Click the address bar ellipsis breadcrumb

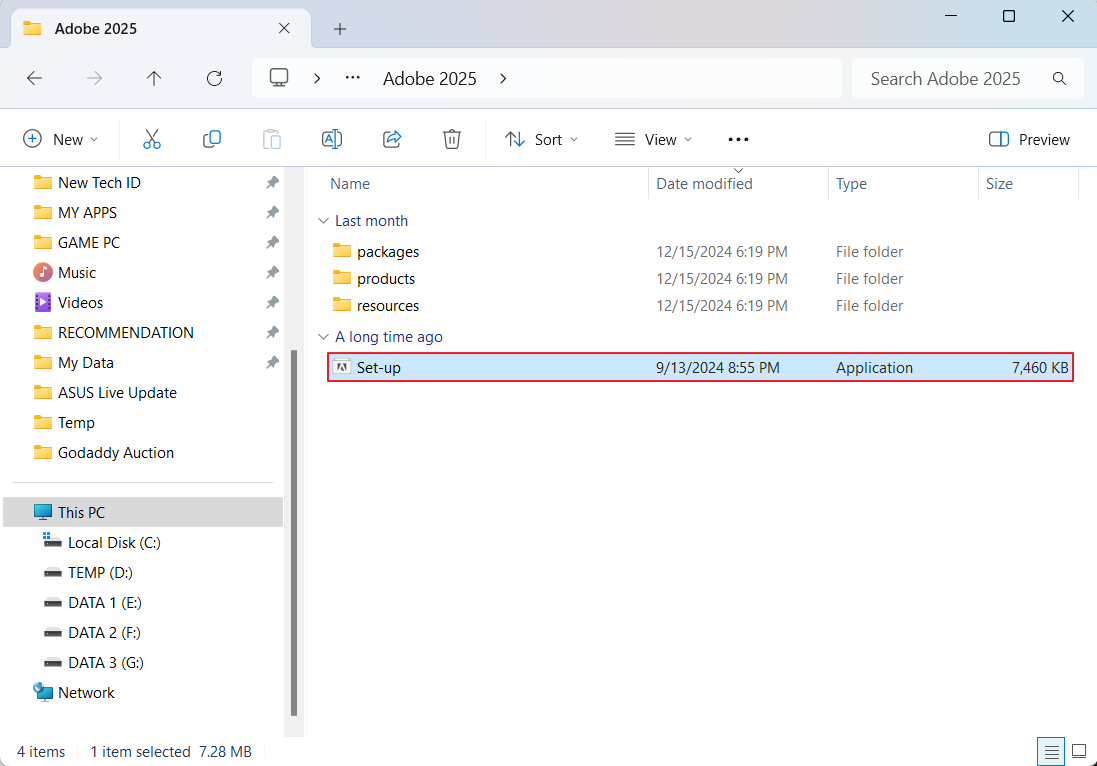point(353,78)
